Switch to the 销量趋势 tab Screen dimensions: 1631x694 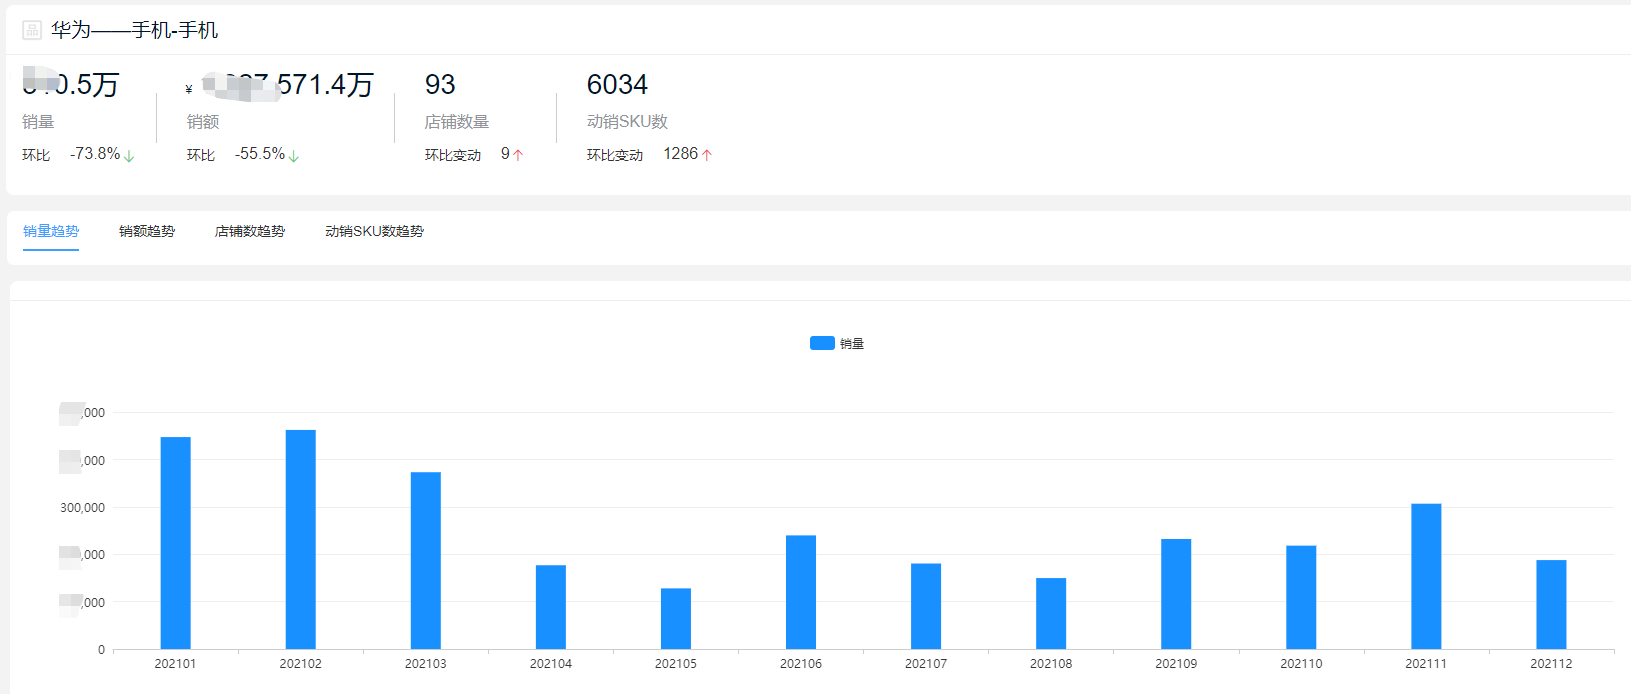click(x=51, y=231)
